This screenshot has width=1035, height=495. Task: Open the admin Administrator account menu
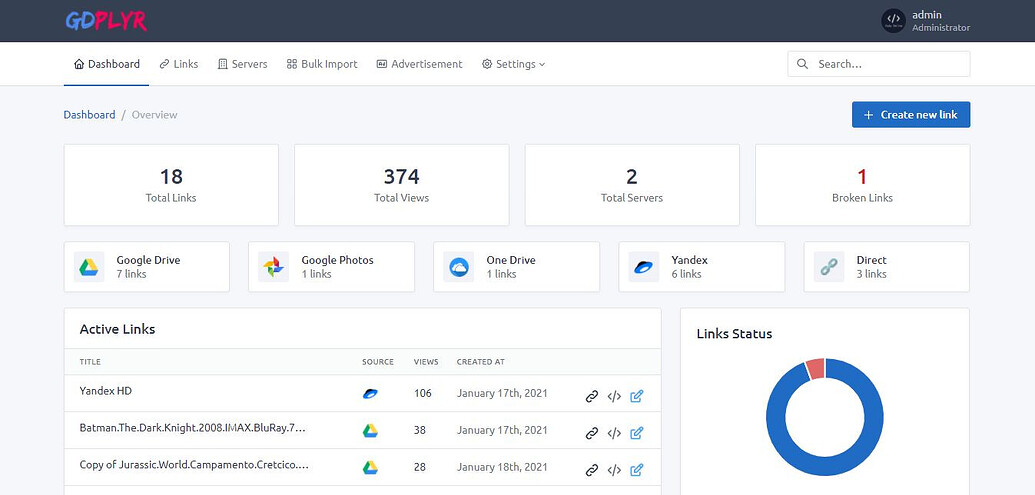tap(925, 20)
